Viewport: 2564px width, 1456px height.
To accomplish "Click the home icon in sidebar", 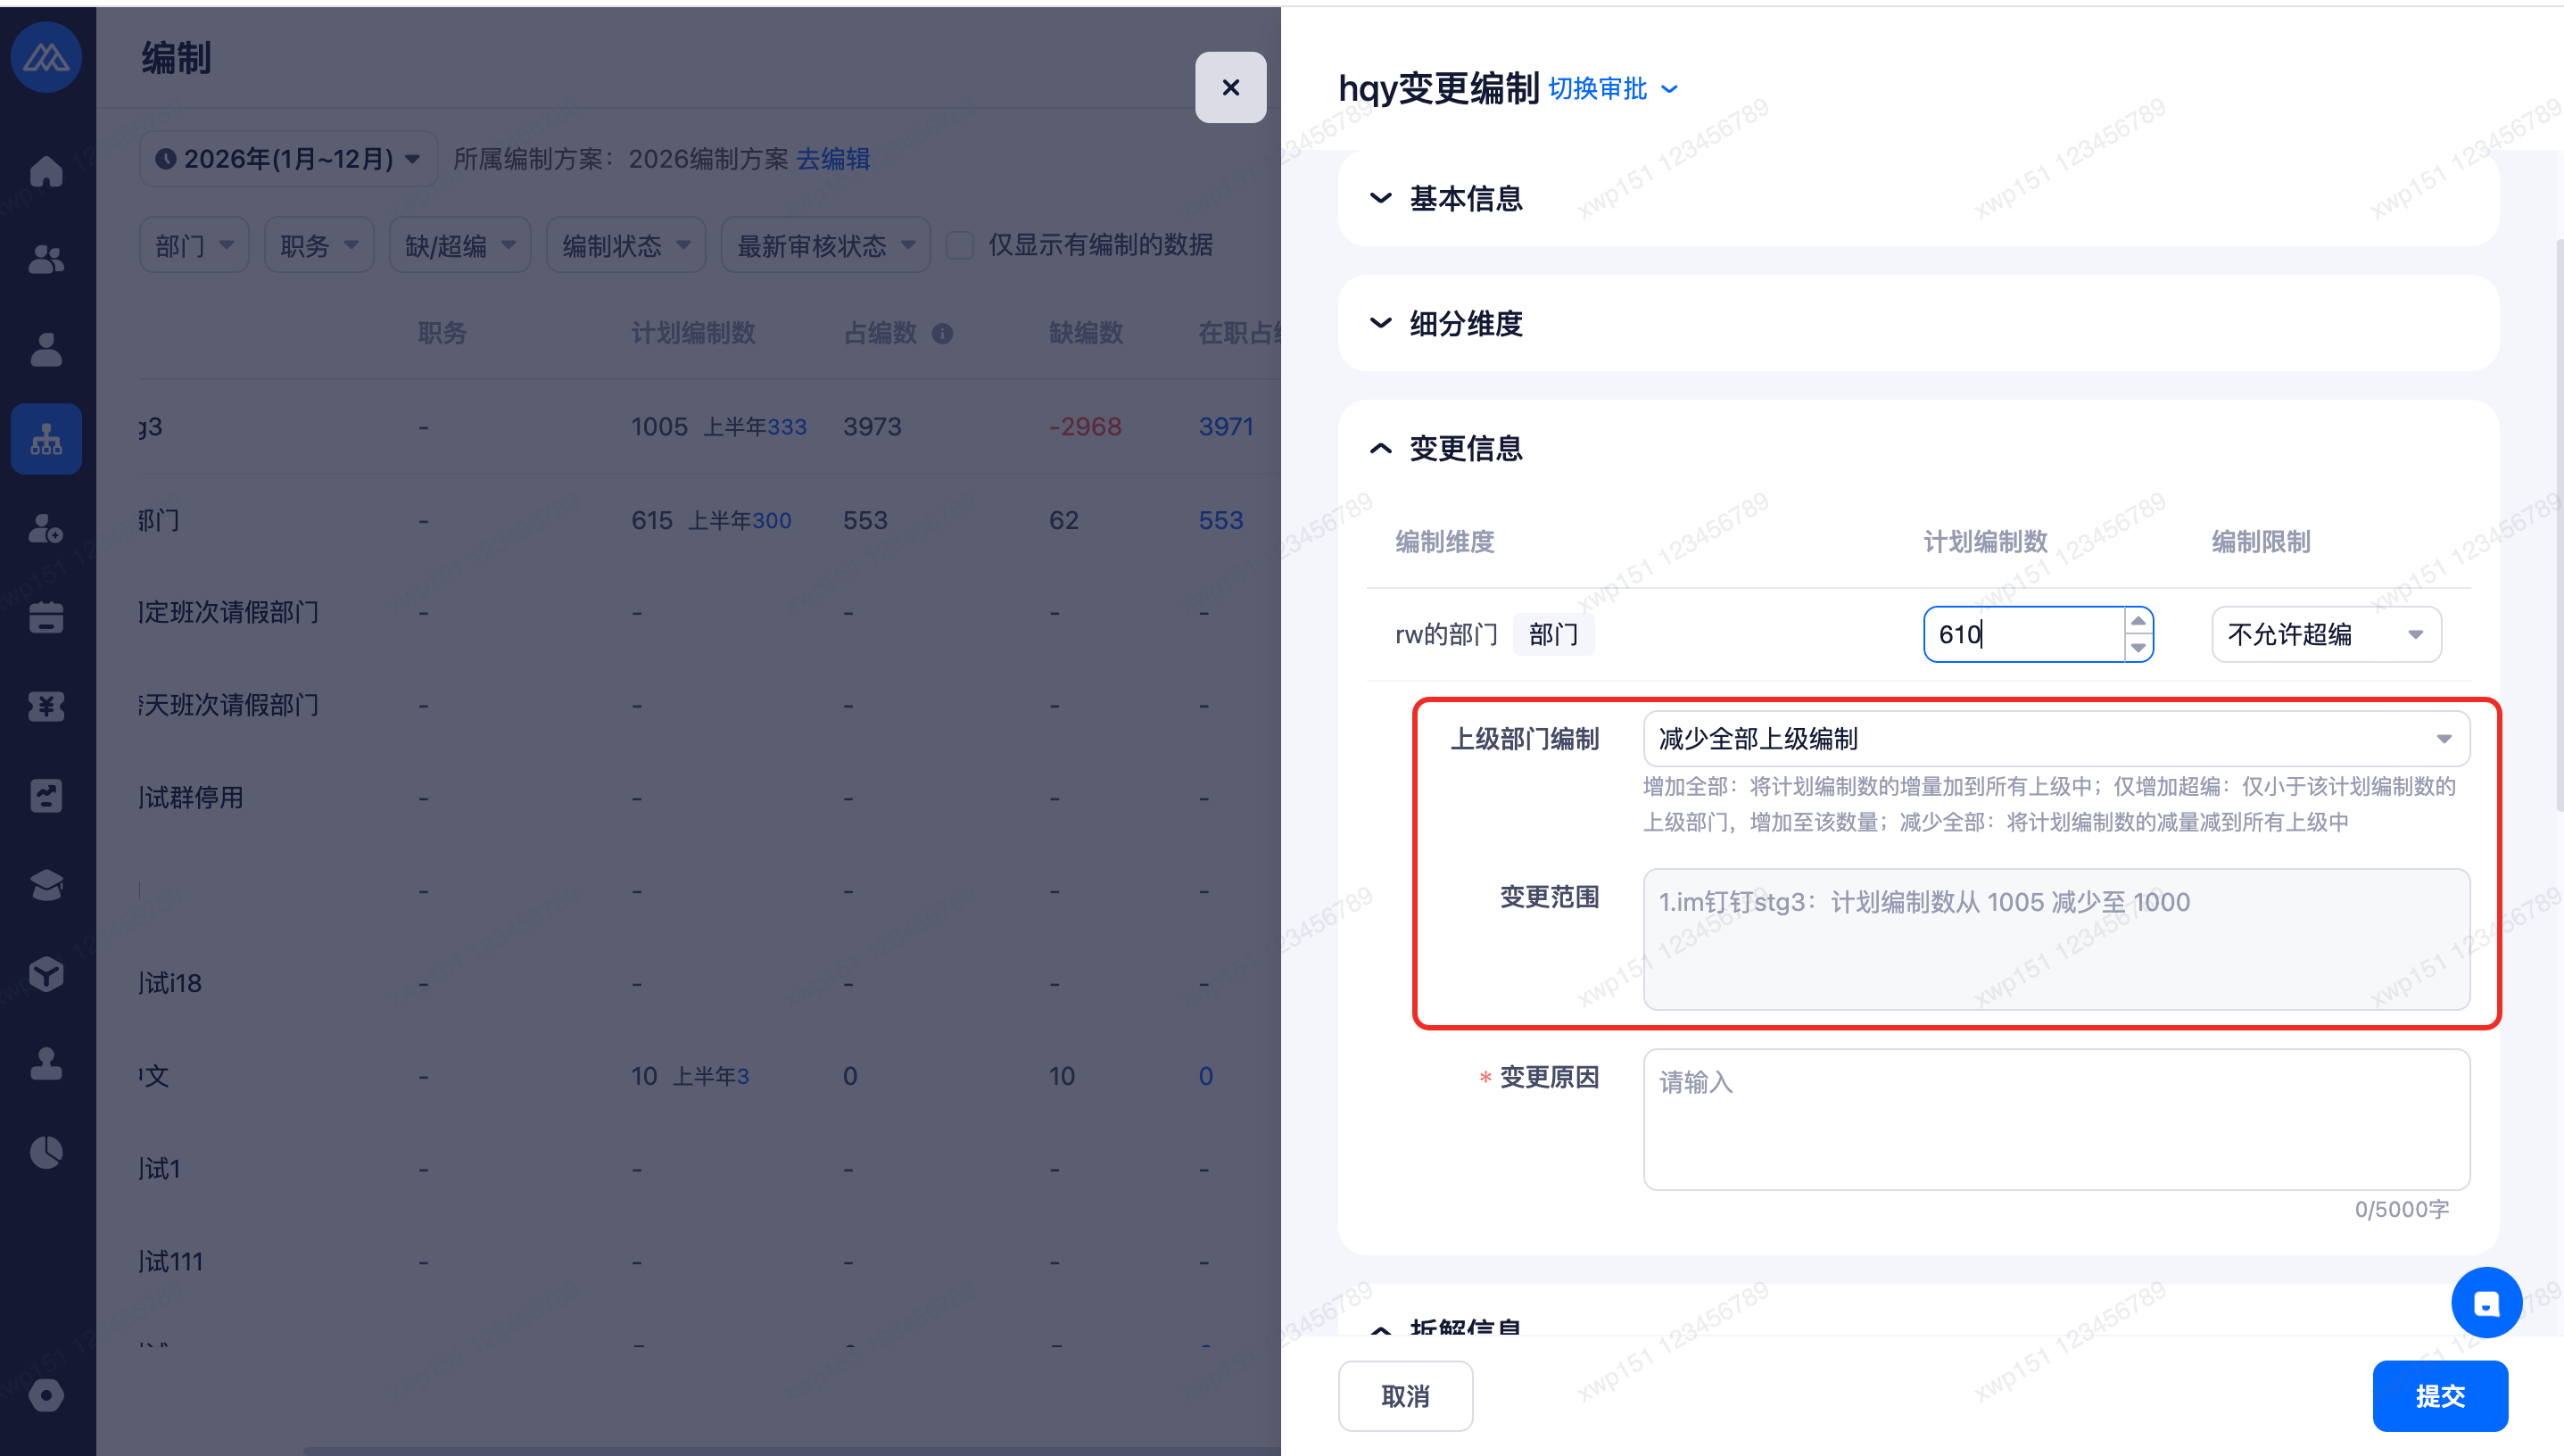I will point(46,171).
